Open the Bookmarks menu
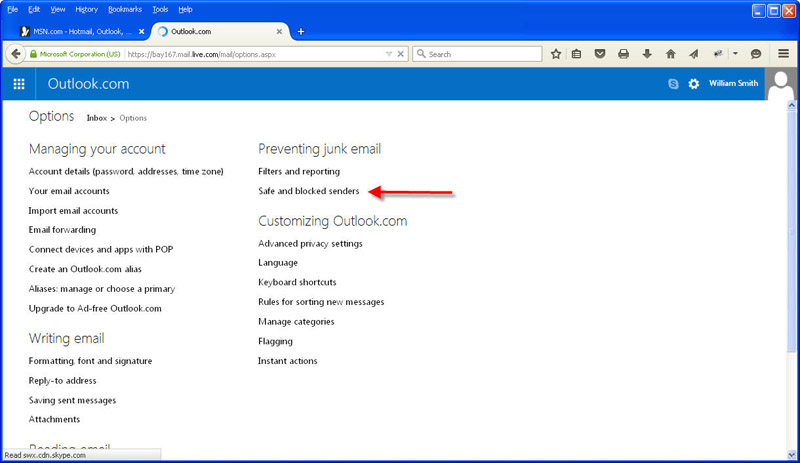 tap(125, 9)
